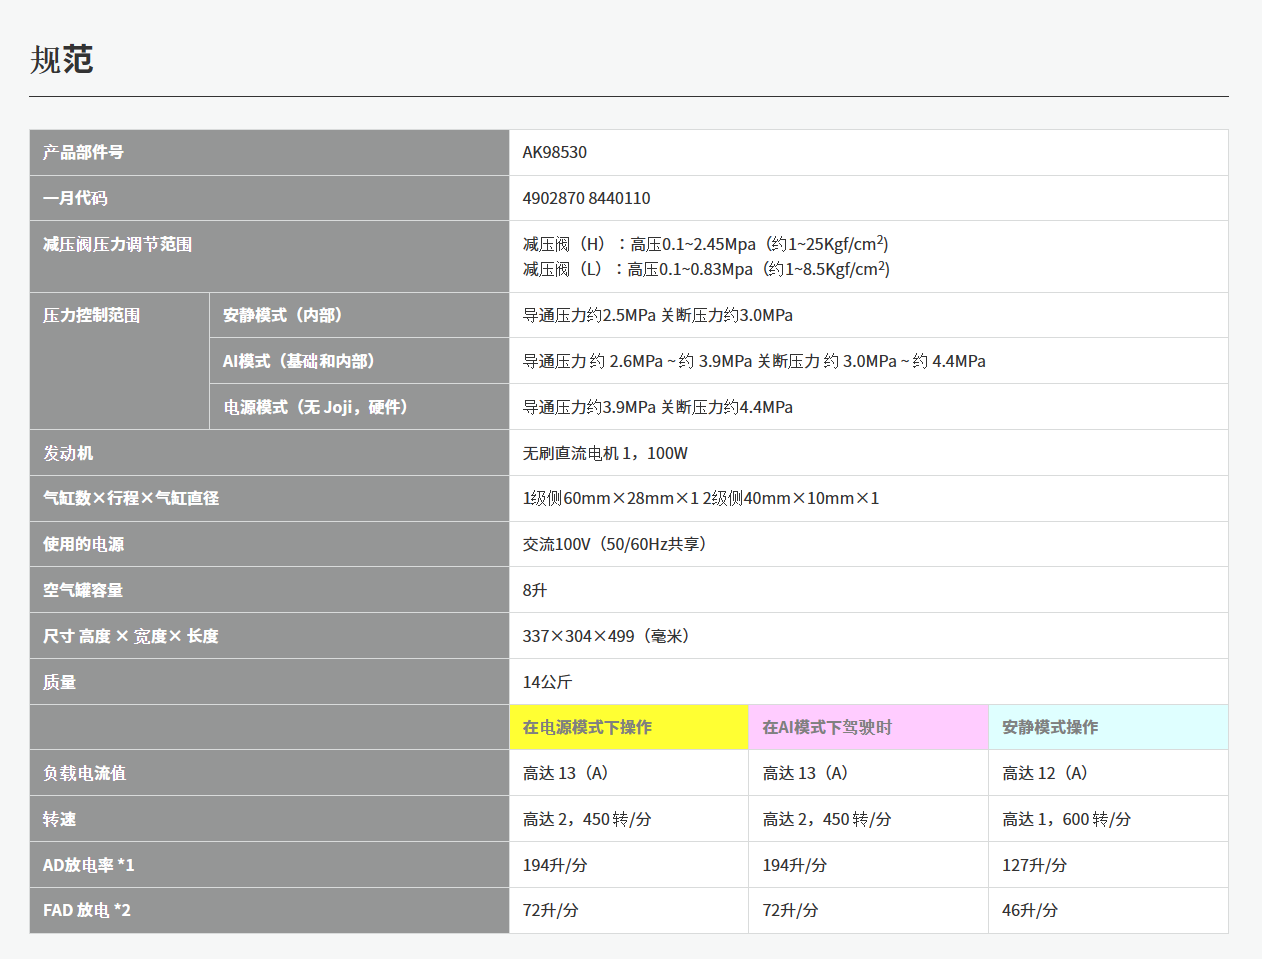Click 194升/分 in power mode column

pos(555,865)
